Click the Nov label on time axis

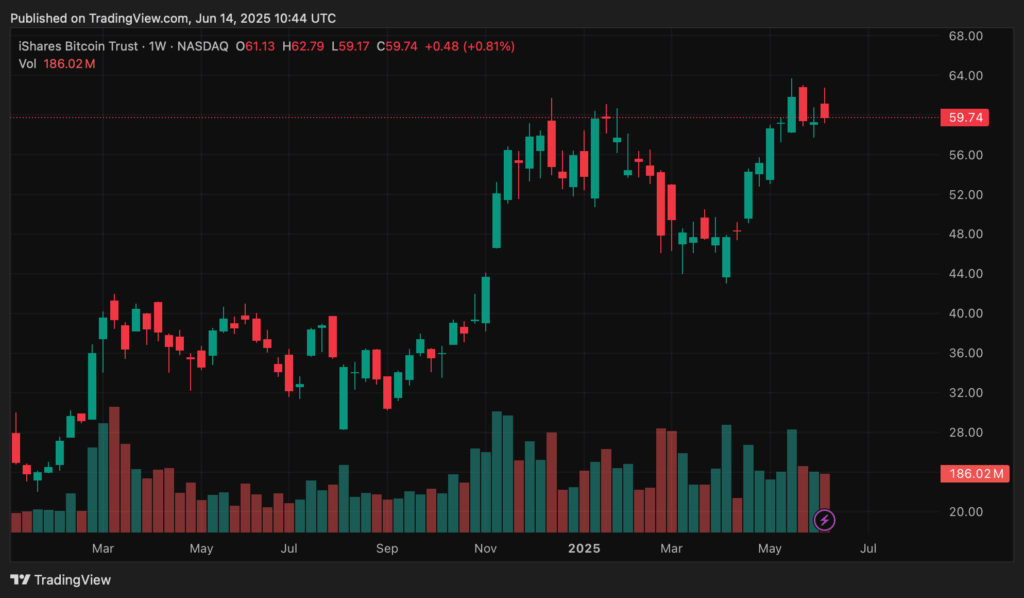coord(485,548)
